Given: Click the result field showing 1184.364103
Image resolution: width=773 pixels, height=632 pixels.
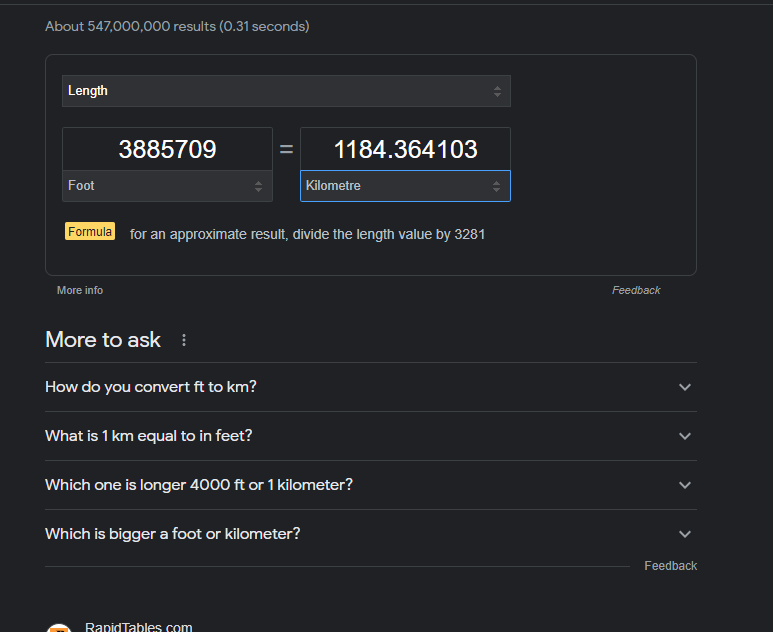Looking at the screenshot, I should [x=405, y=150].
